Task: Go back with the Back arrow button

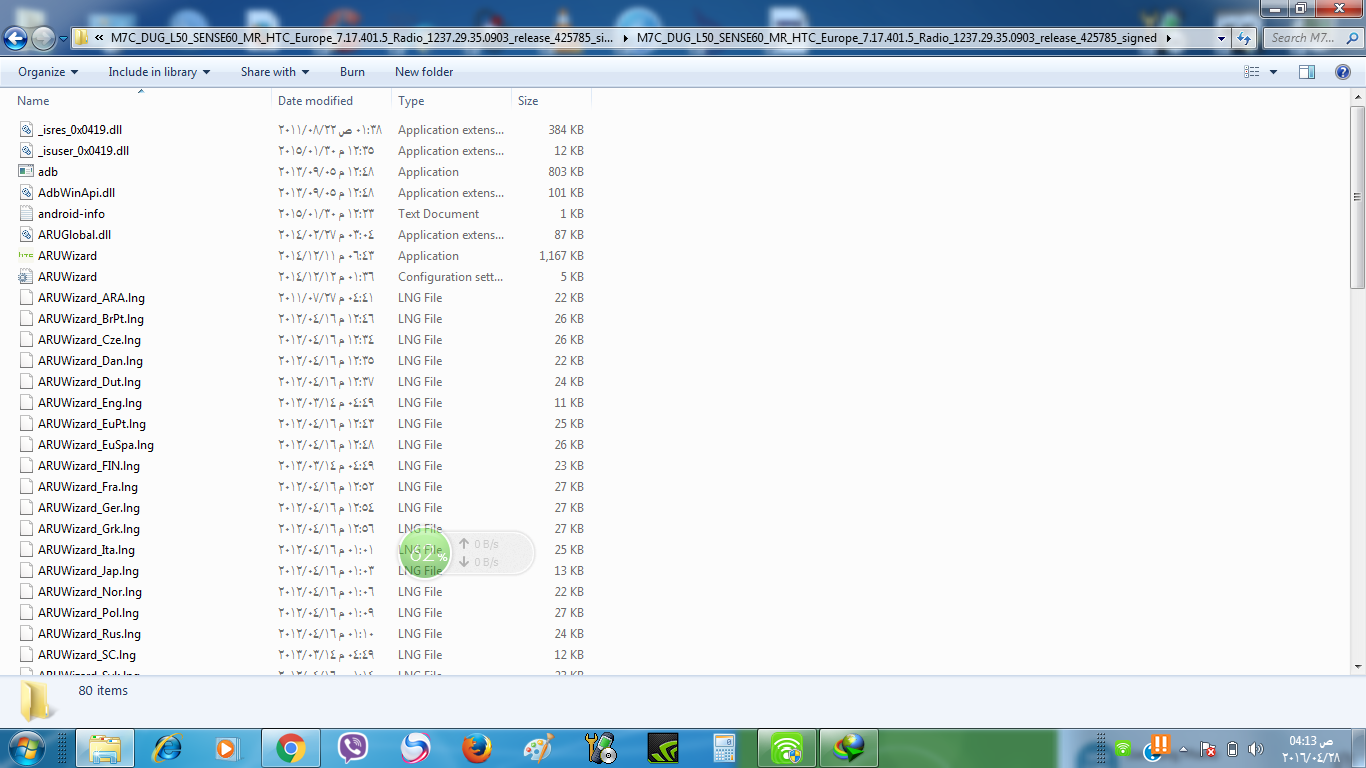Action: [x=16, y=38]
